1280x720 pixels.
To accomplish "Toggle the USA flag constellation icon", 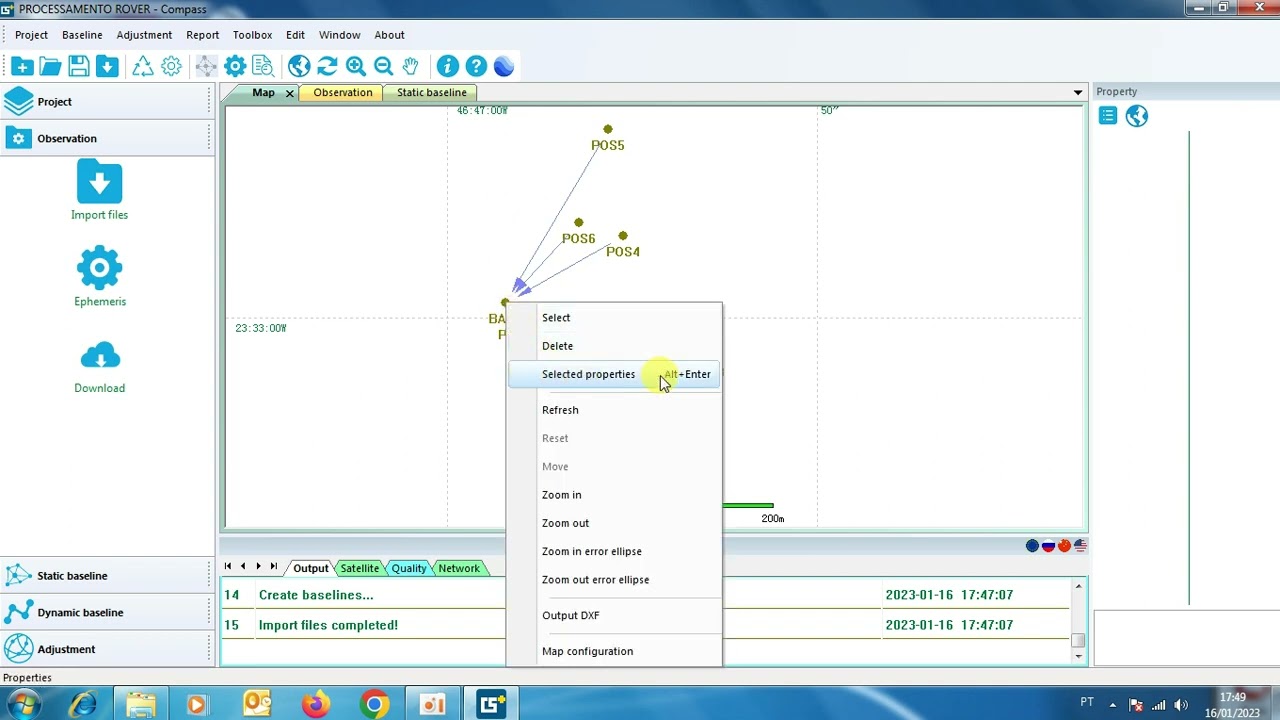I will tap(1080, 545).
